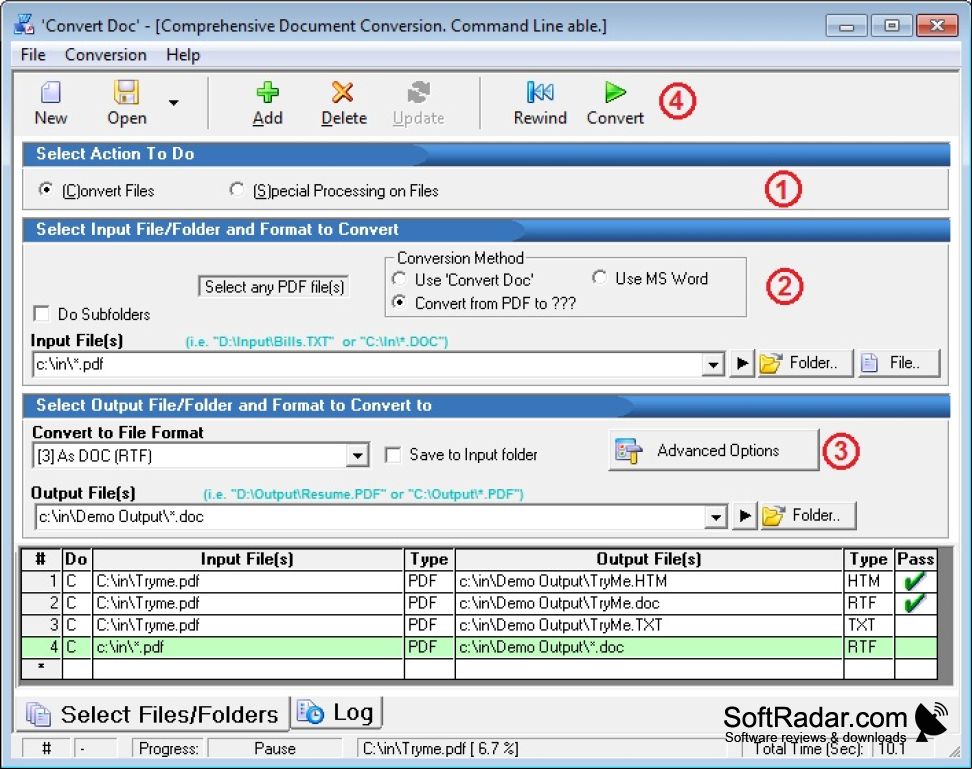The width and height of the screenshot is (972, 769).
Task: Click output cell 'c:\in\Demo Output\TryMe.HTM'
Action: (x=649, y=581)
